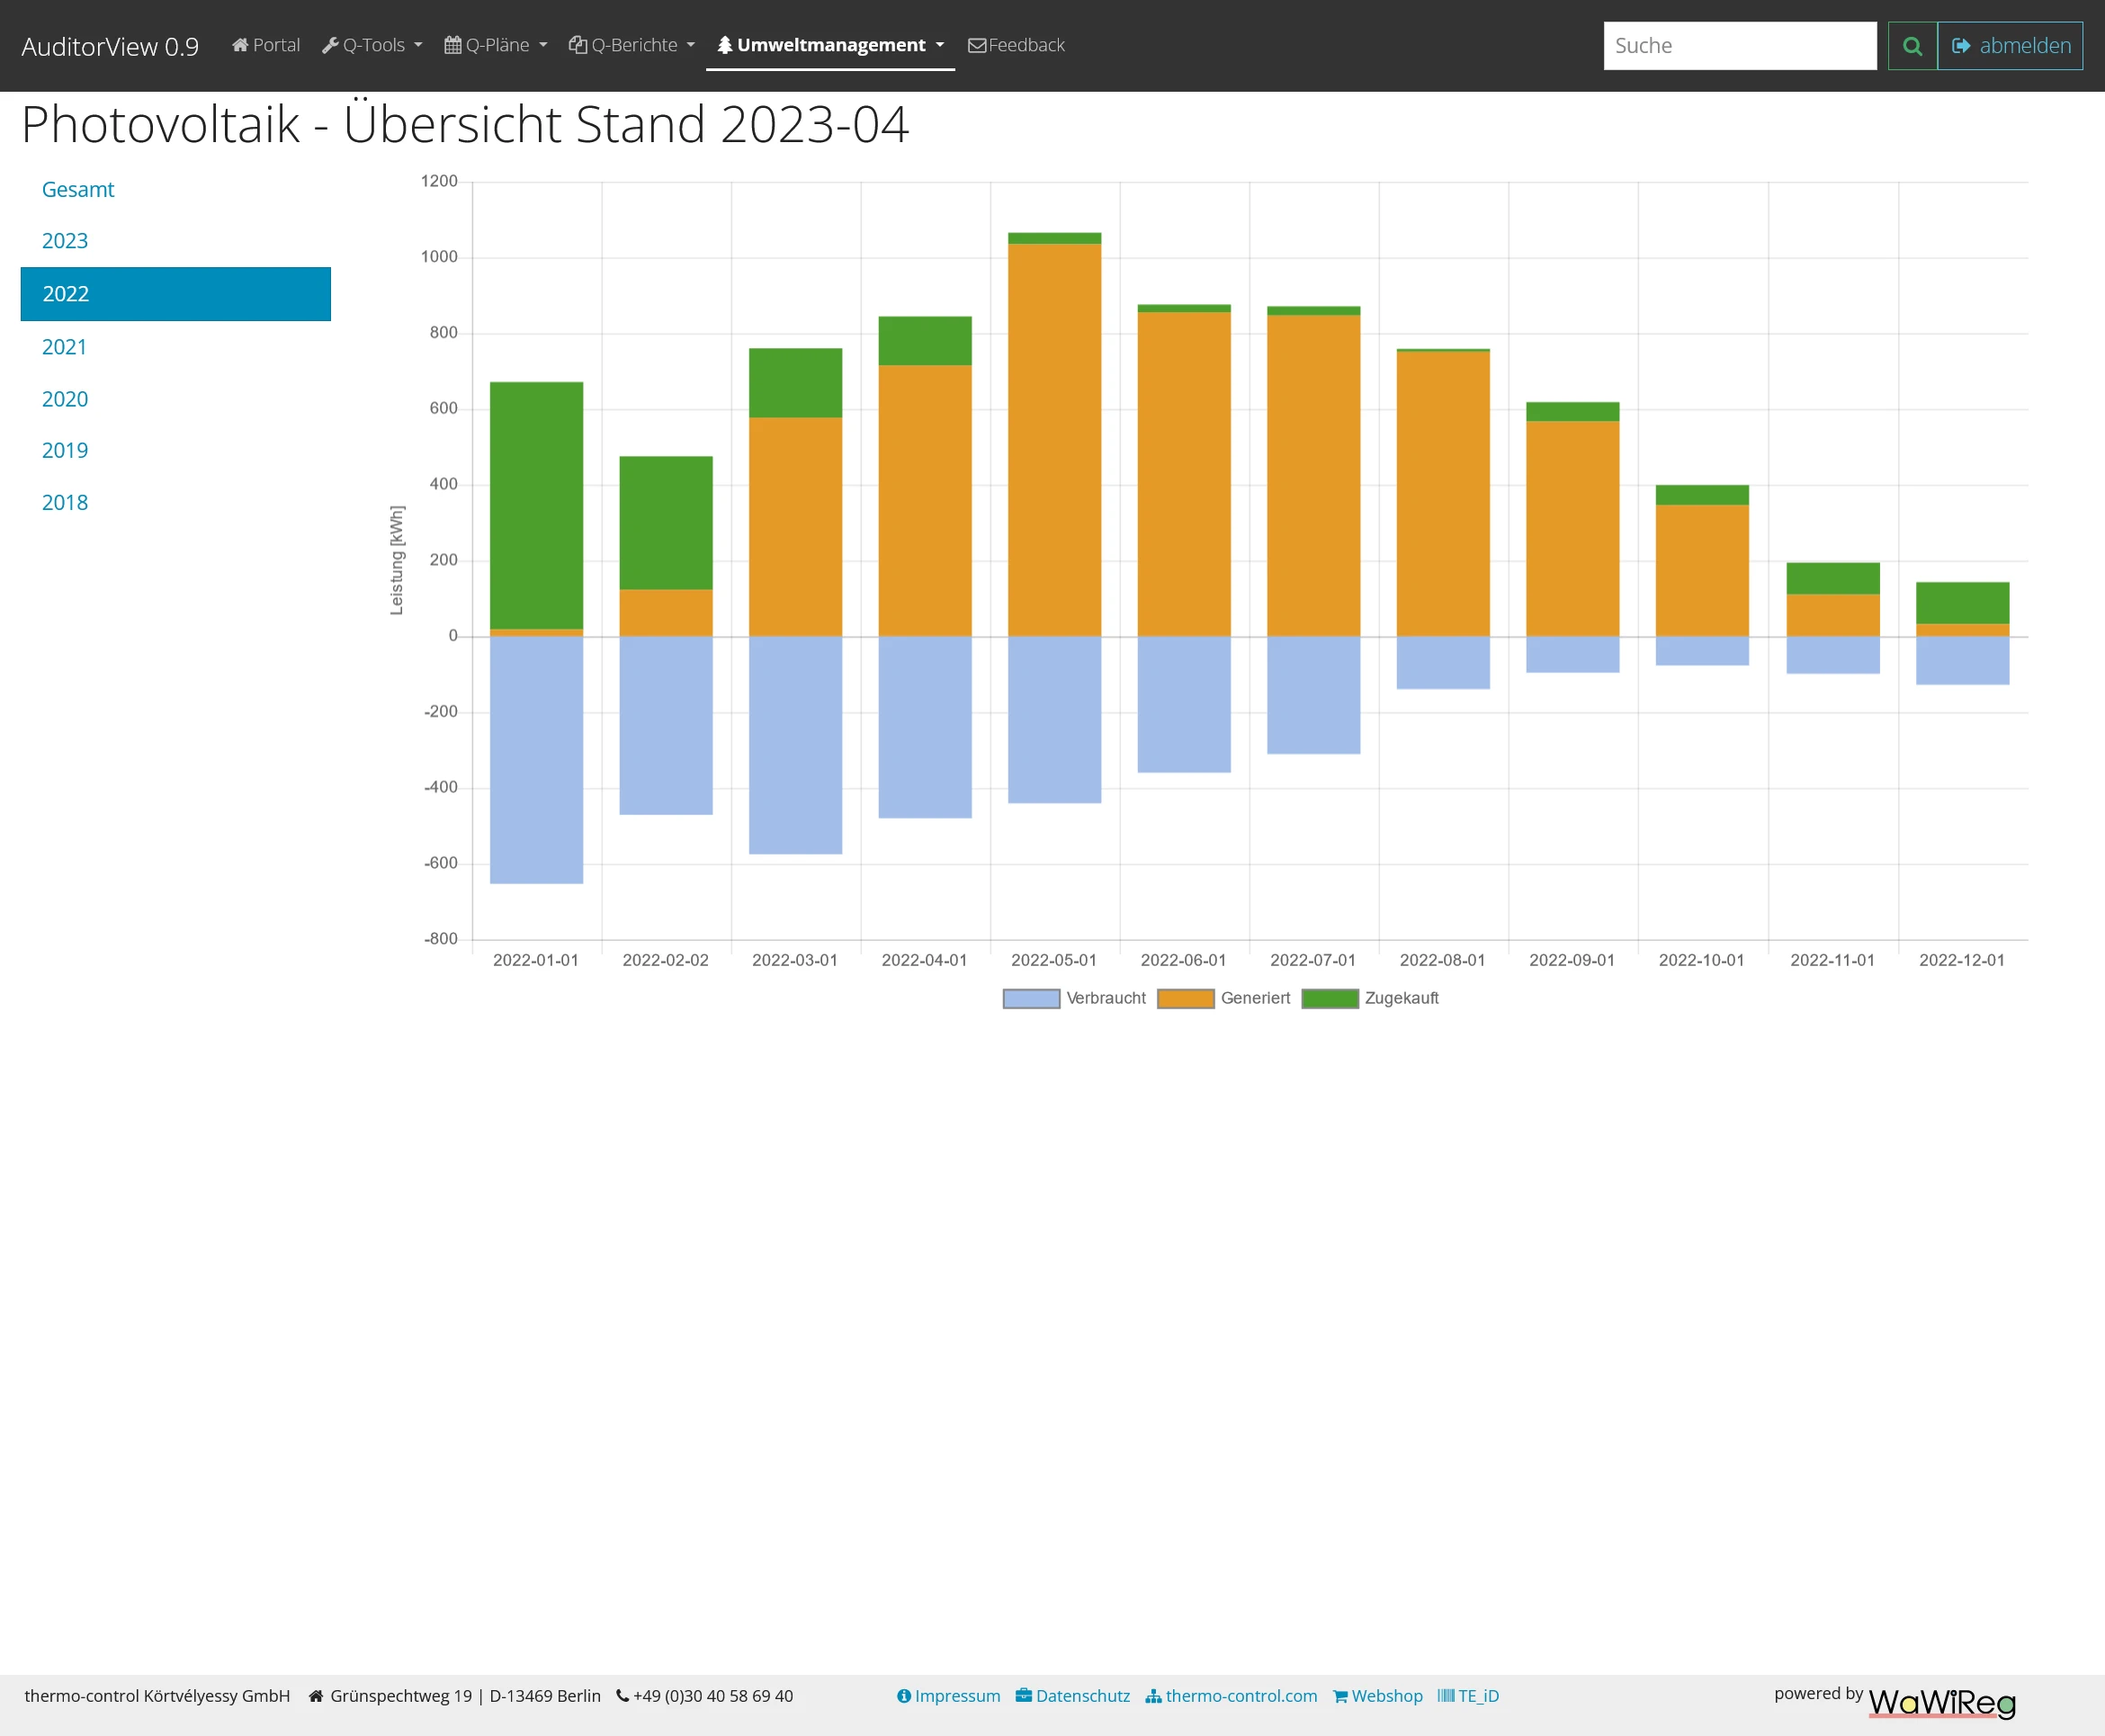Click the blue Verbraucht bar for 2022-07-01

[1313, 695]
